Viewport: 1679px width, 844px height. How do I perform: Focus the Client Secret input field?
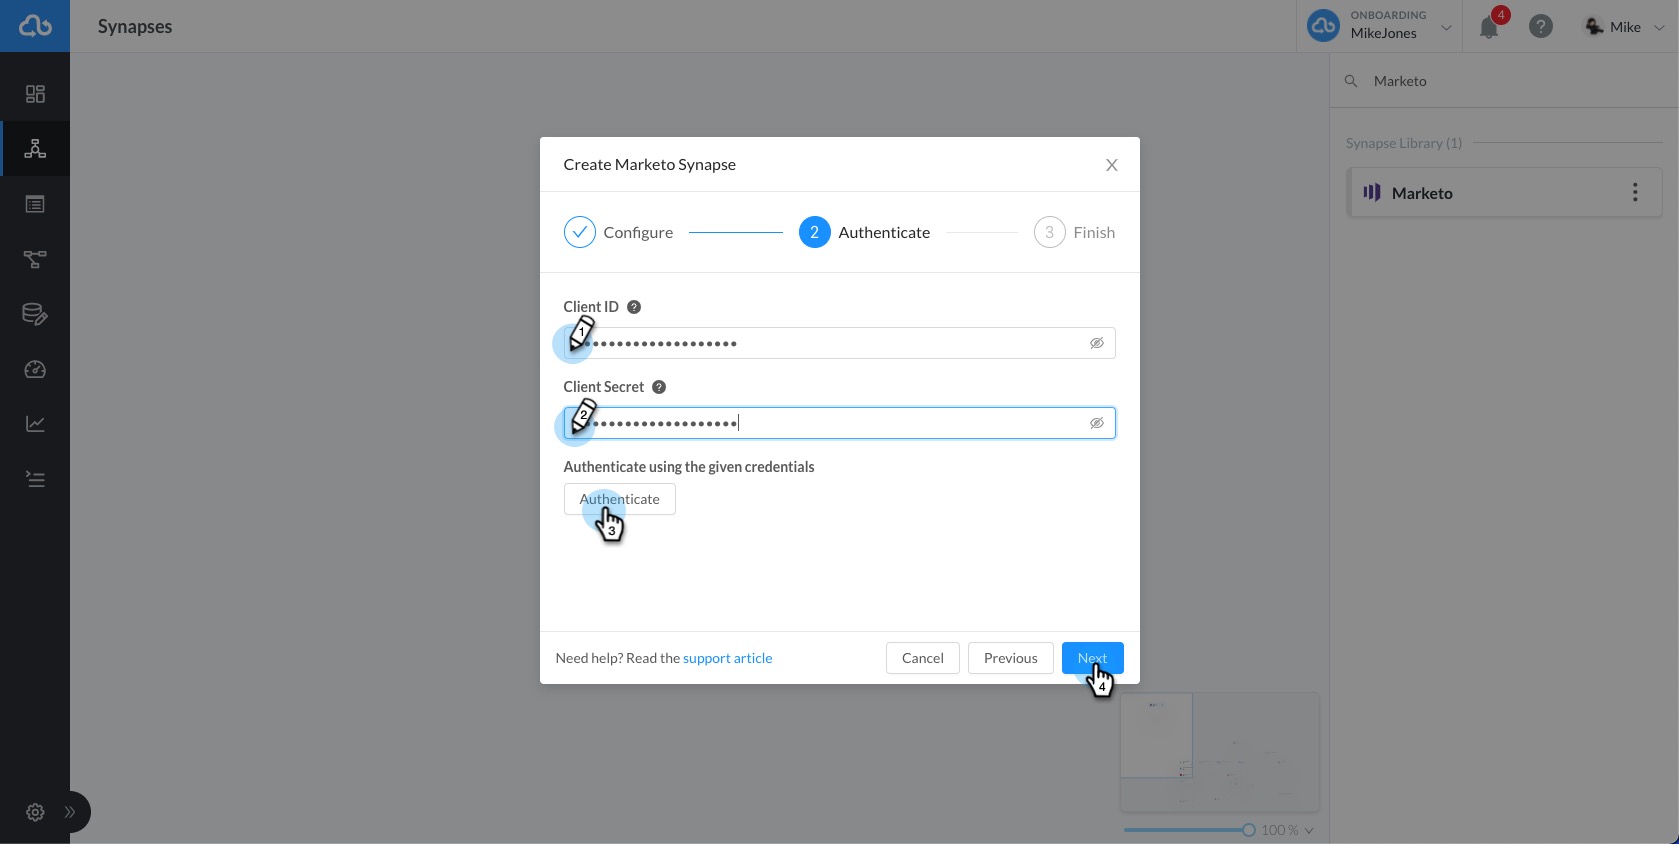pos(839,423)
